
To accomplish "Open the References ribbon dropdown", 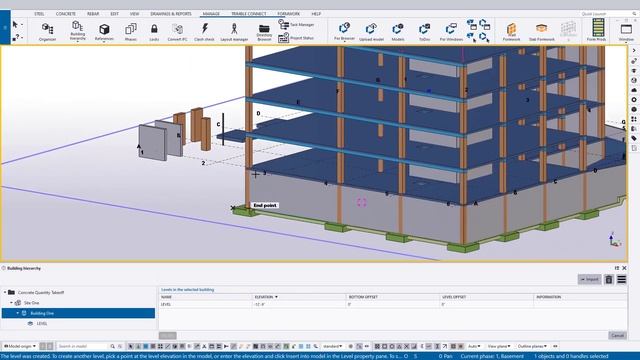I will (104, 32).
